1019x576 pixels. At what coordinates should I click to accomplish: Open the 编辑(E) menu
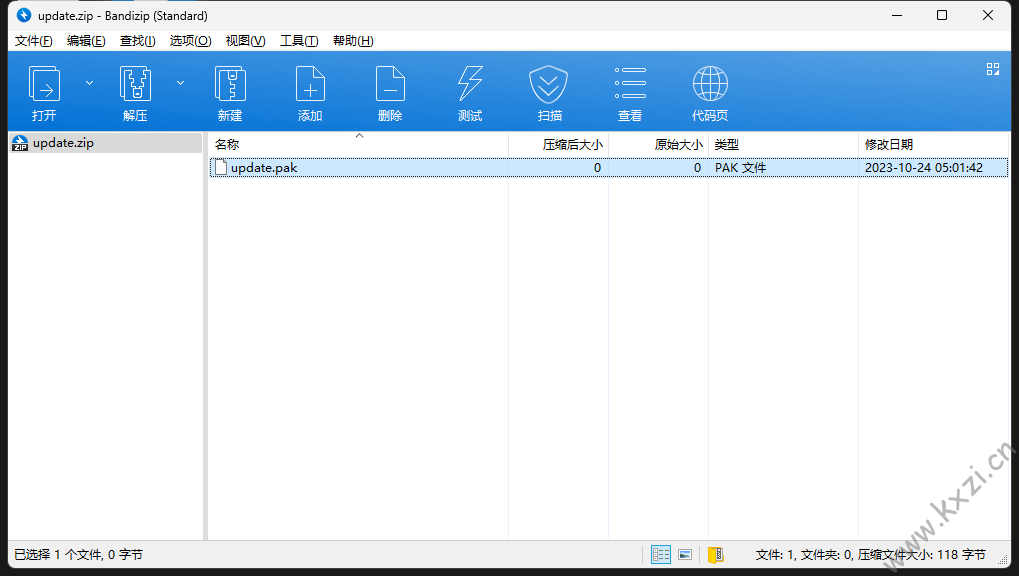tap(86, 41)
